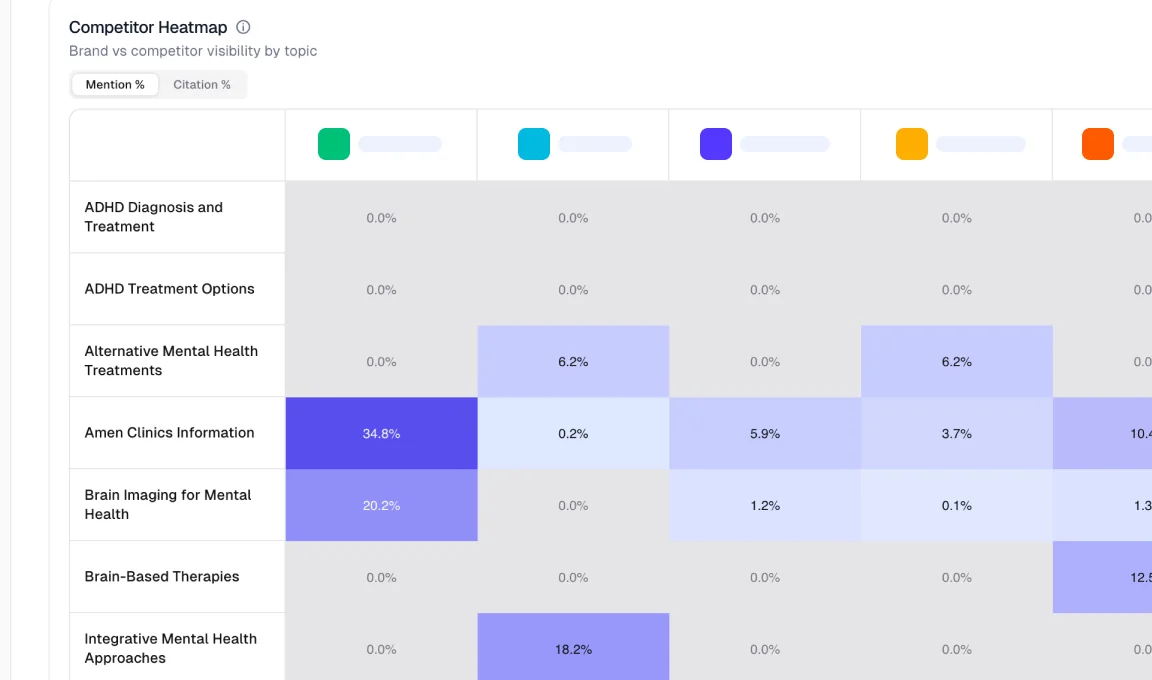Viewport: 1152px width, 680px height.
Task: Click the yellow competitor color chip
Action: click(911, 144)
